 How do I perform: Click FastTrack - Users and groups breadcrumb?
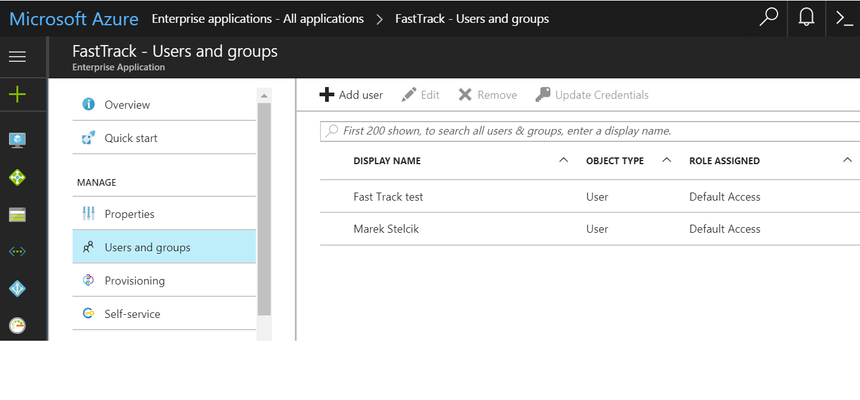472,19
